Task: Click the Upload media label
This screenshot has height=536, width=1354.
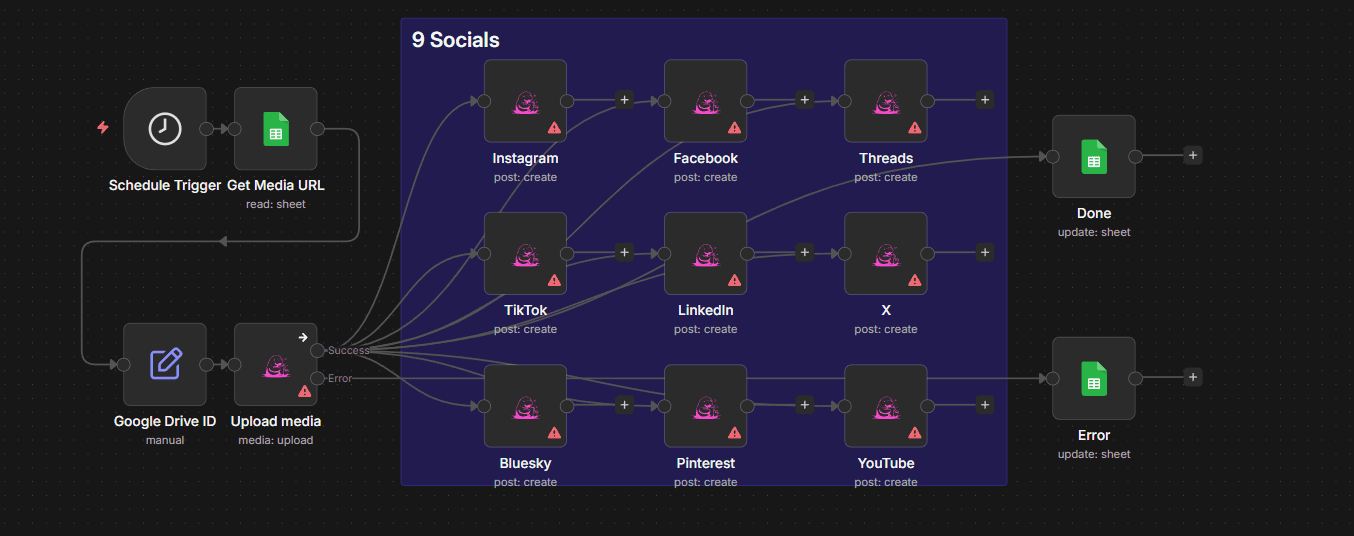Action: click(x=276, y=421)
